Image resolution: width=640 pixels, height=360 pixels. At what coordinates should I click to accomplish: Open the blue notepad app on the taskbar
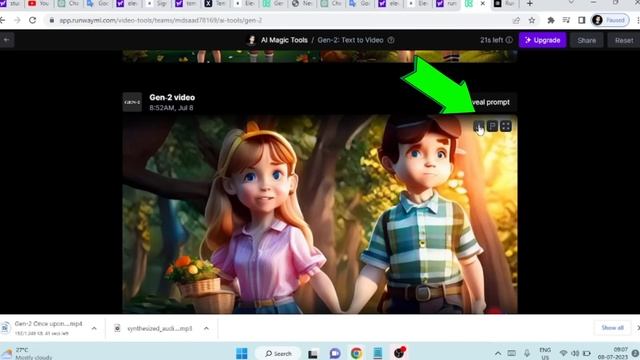[378, 353]
